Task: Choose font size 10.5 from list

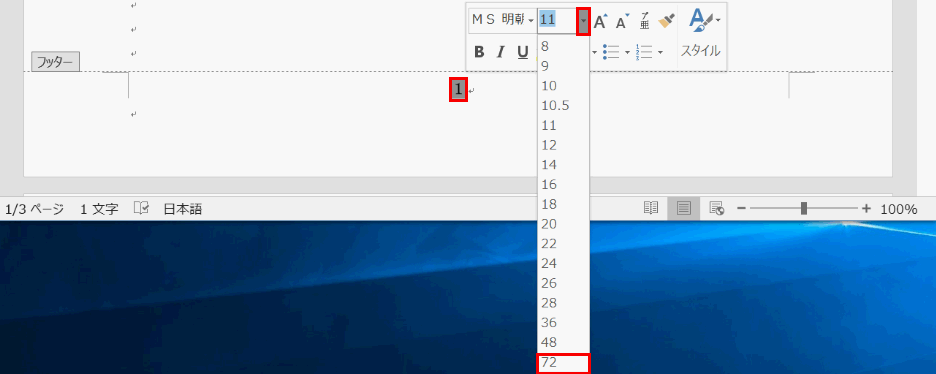Action: pos(563,106)
